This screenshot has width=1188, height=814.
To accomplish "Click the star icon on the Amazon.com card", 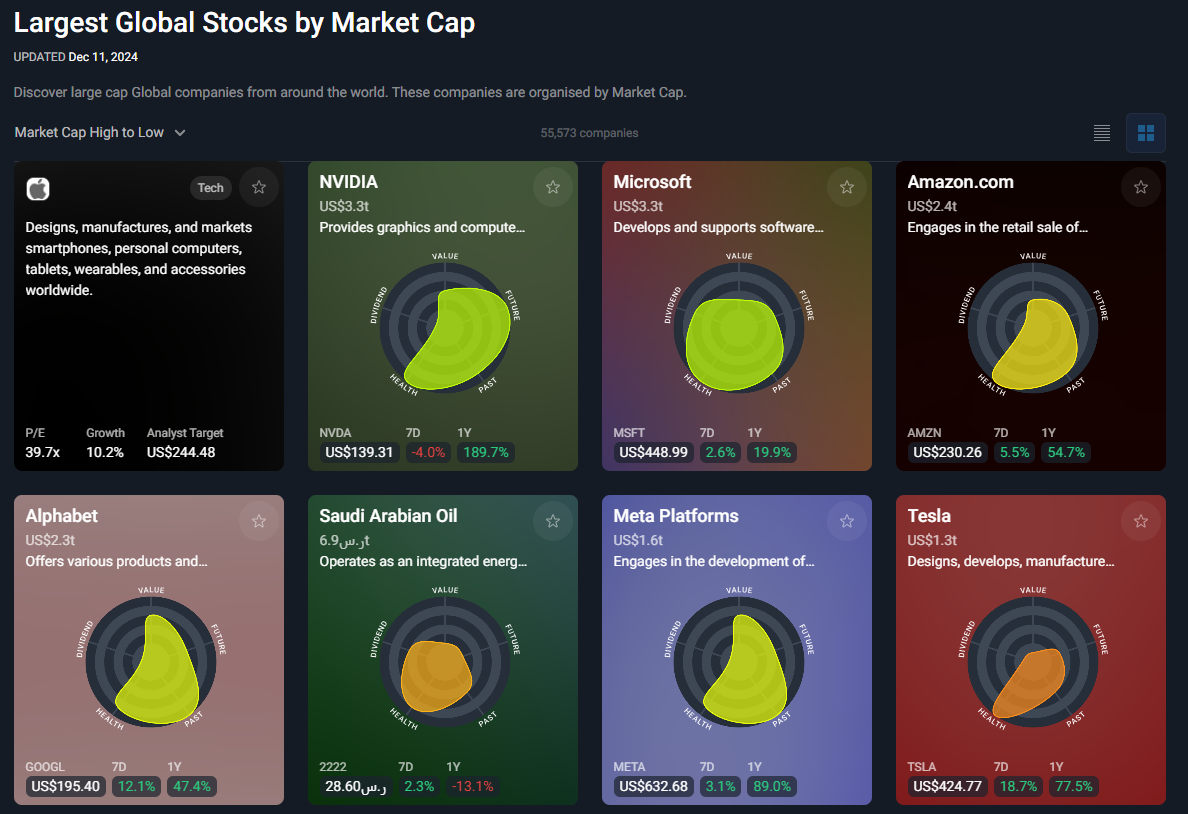I will 1141,187.
